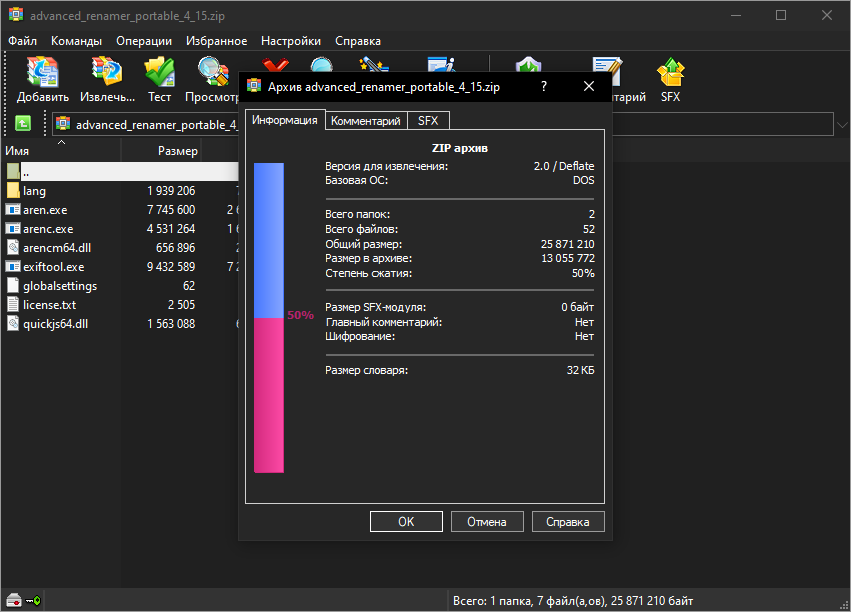Click the archive icon in dialog title bar
Image resolution: width=851 pixels, height=612 pixels.
pos(254,86)
